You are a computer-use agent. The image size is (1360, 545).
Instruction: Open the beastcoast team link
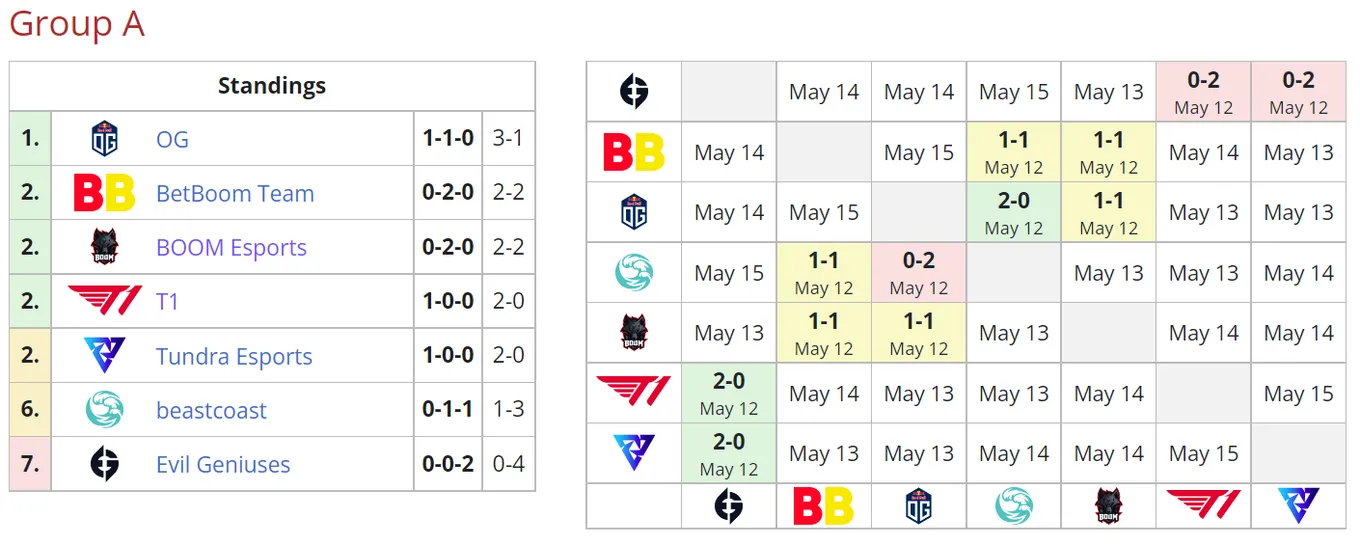tap(211, 410)
